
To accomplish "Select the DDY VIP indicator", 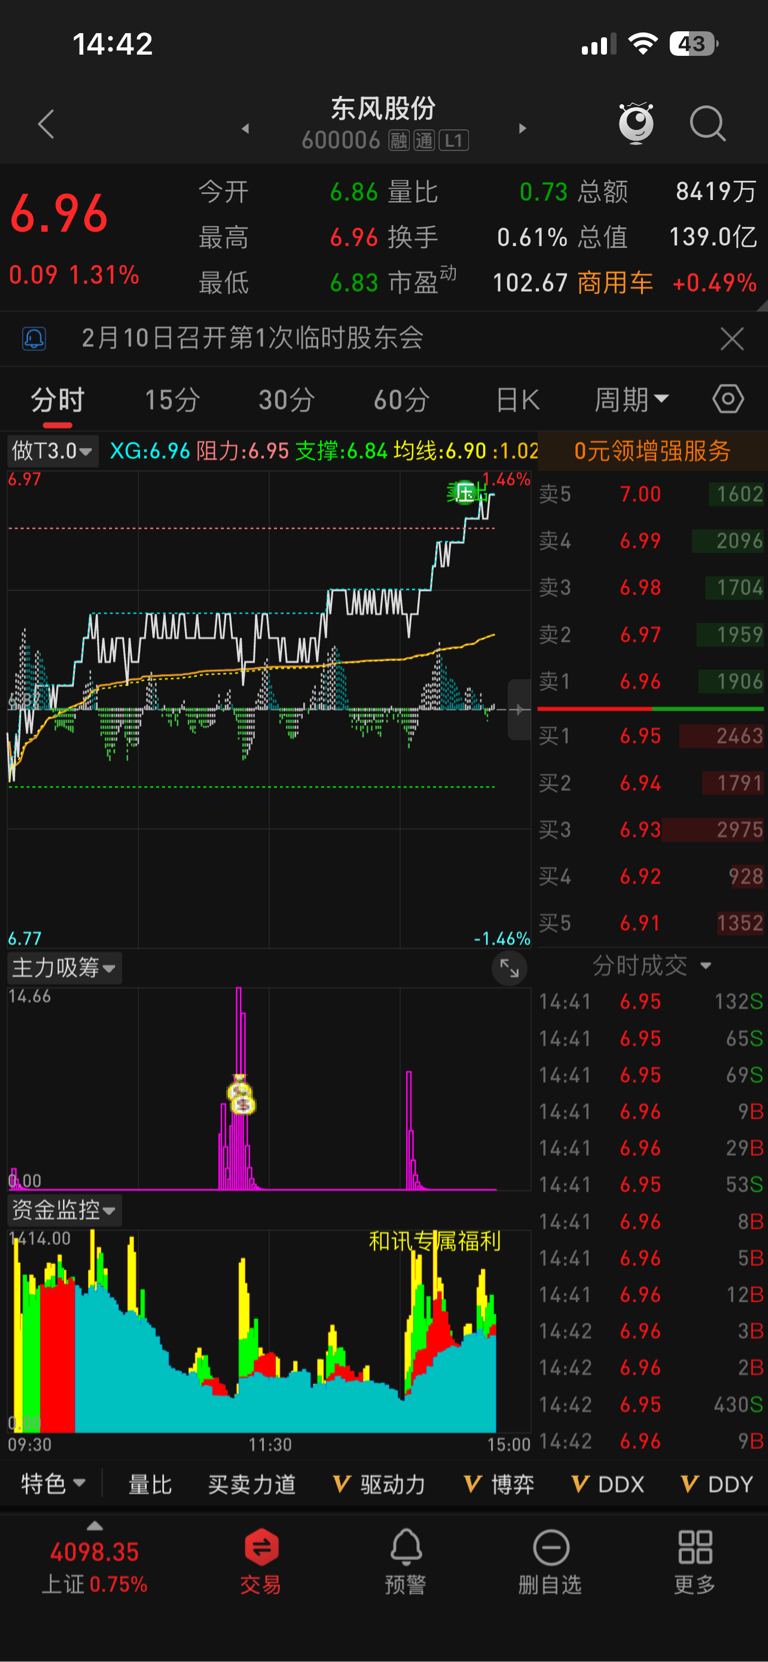I will tap(716, 1485).
